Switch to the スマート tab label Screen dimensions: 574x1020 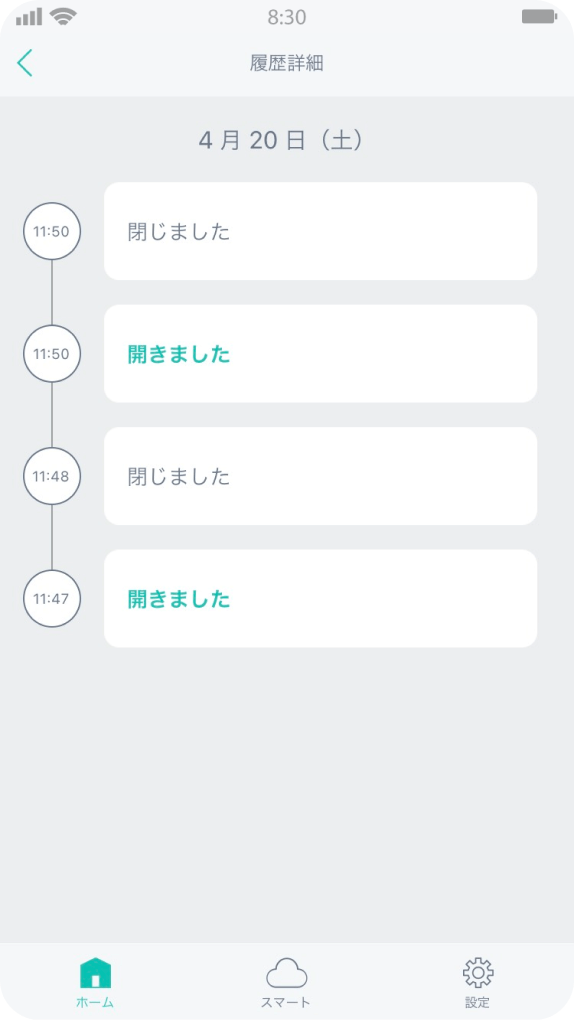[286, 1002]
